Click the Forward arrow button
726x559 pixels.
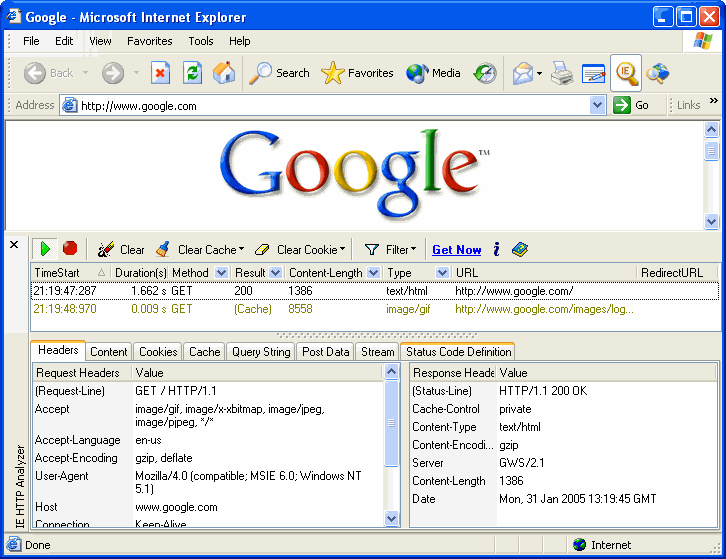(113, 73)
